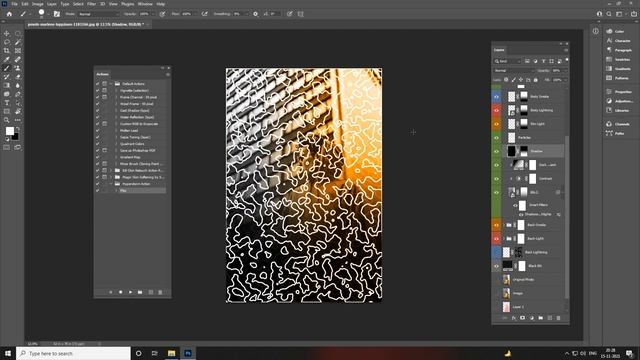
Task: Open File Explorer from taskbar
Action: 171,353
